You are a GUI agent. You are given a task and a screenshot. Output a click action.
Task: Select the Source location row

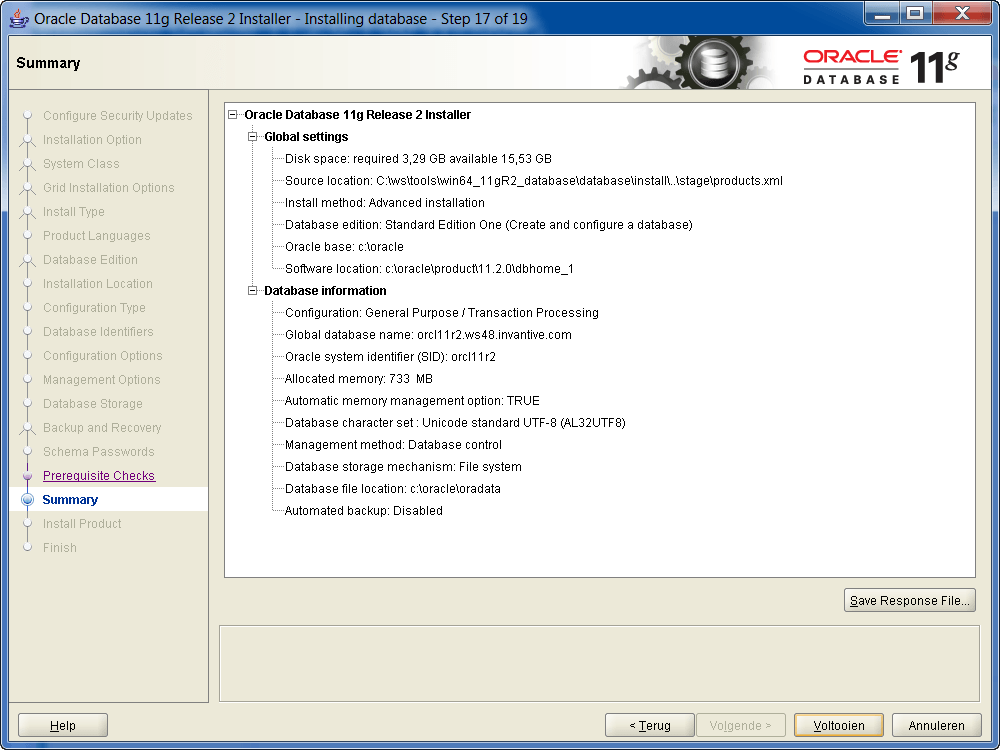click(x=533, y=180)
